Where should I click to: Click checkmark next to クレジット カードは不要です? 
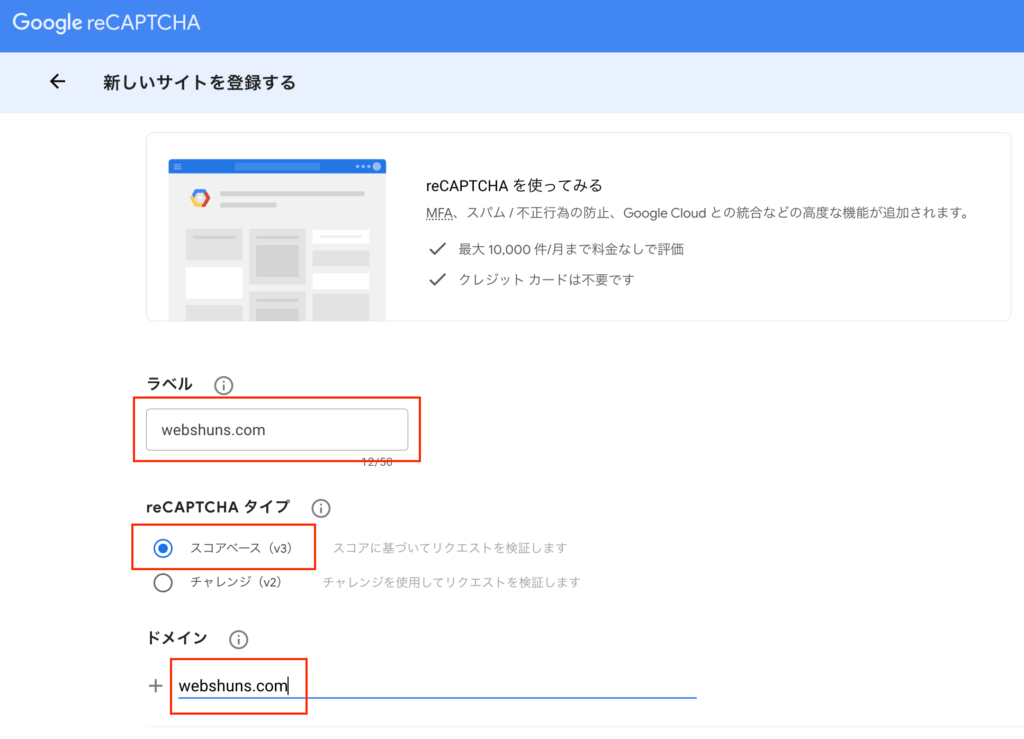click(437, 279)
